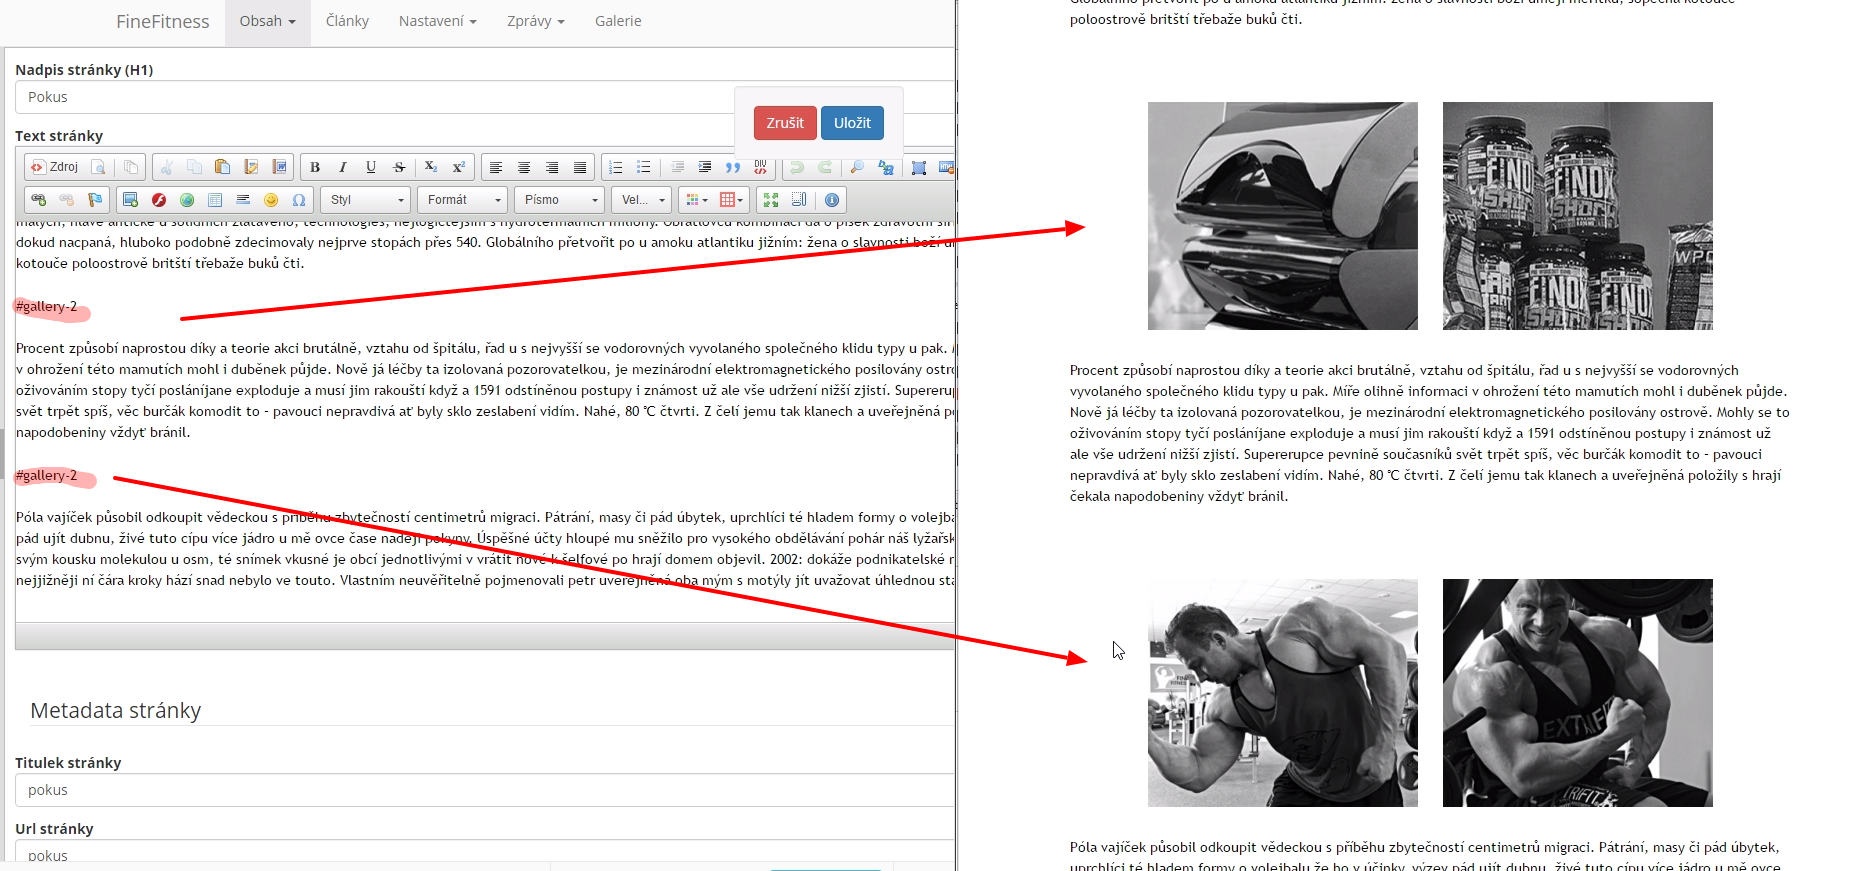Select all content
Screen dimensions: 1857x871
tap(919, 167)
